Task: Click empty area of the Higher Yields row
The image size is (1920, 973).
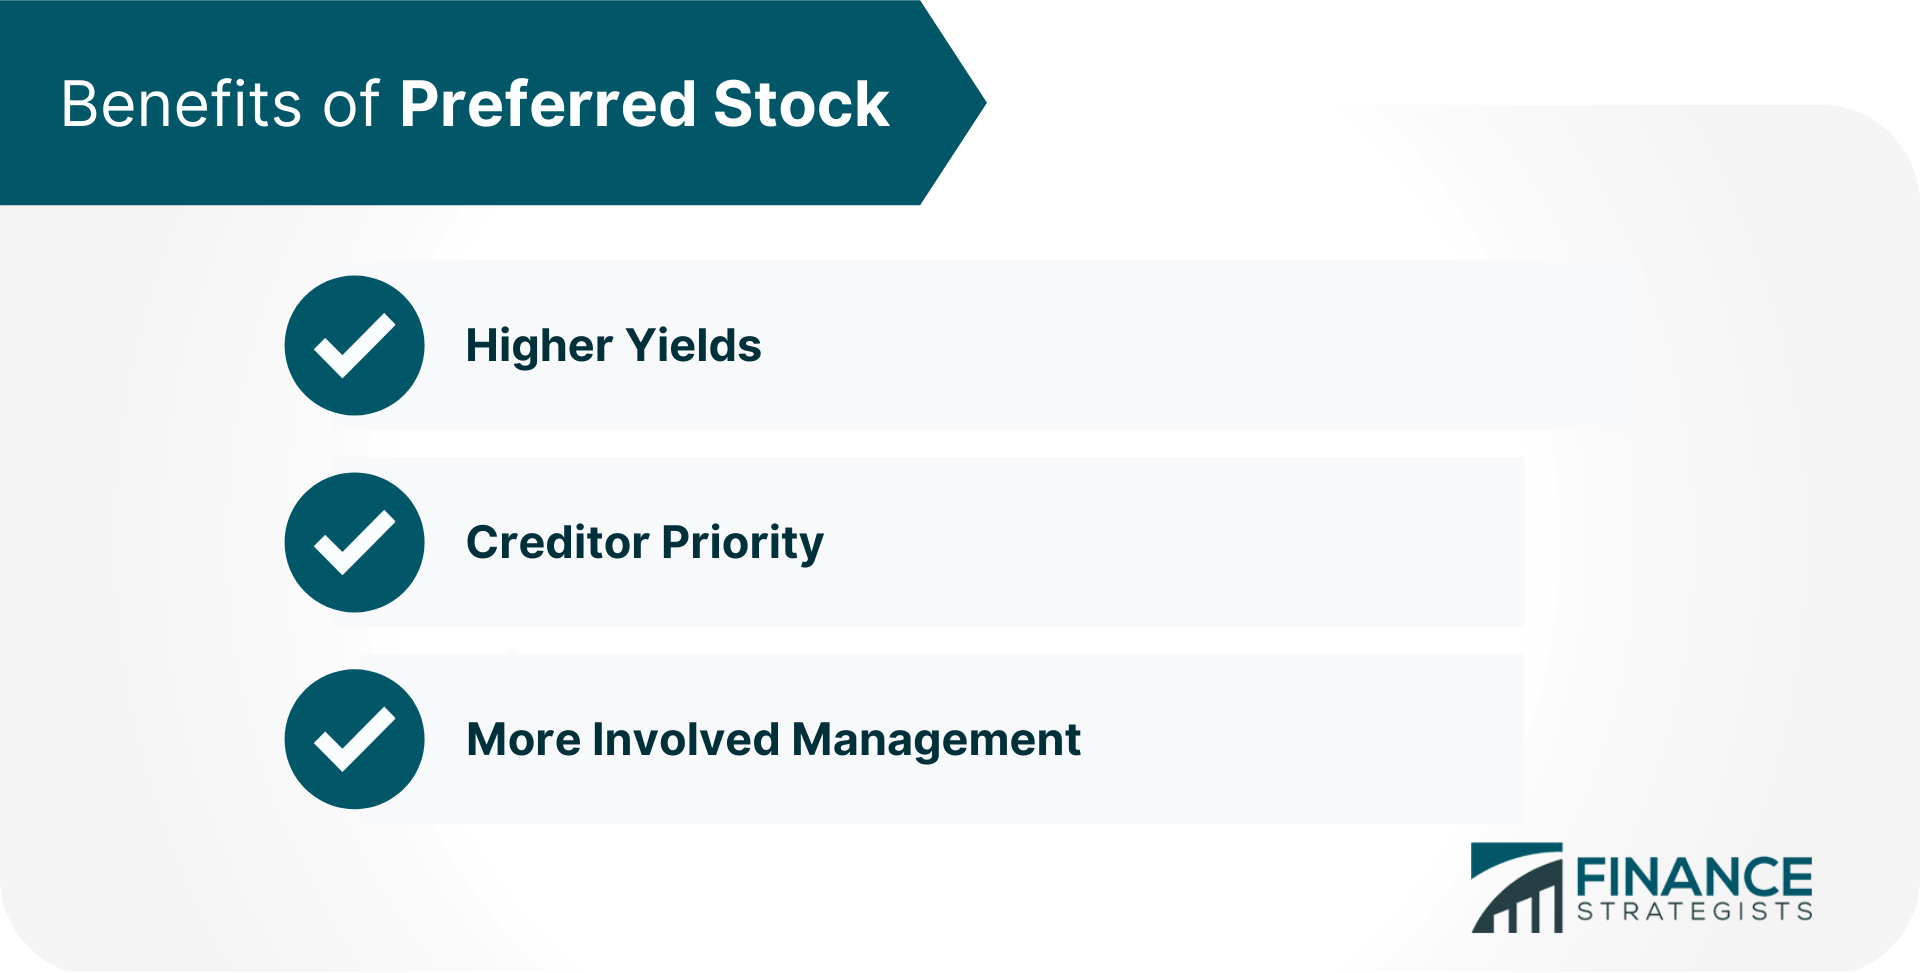Action: tap(1200, 345)
